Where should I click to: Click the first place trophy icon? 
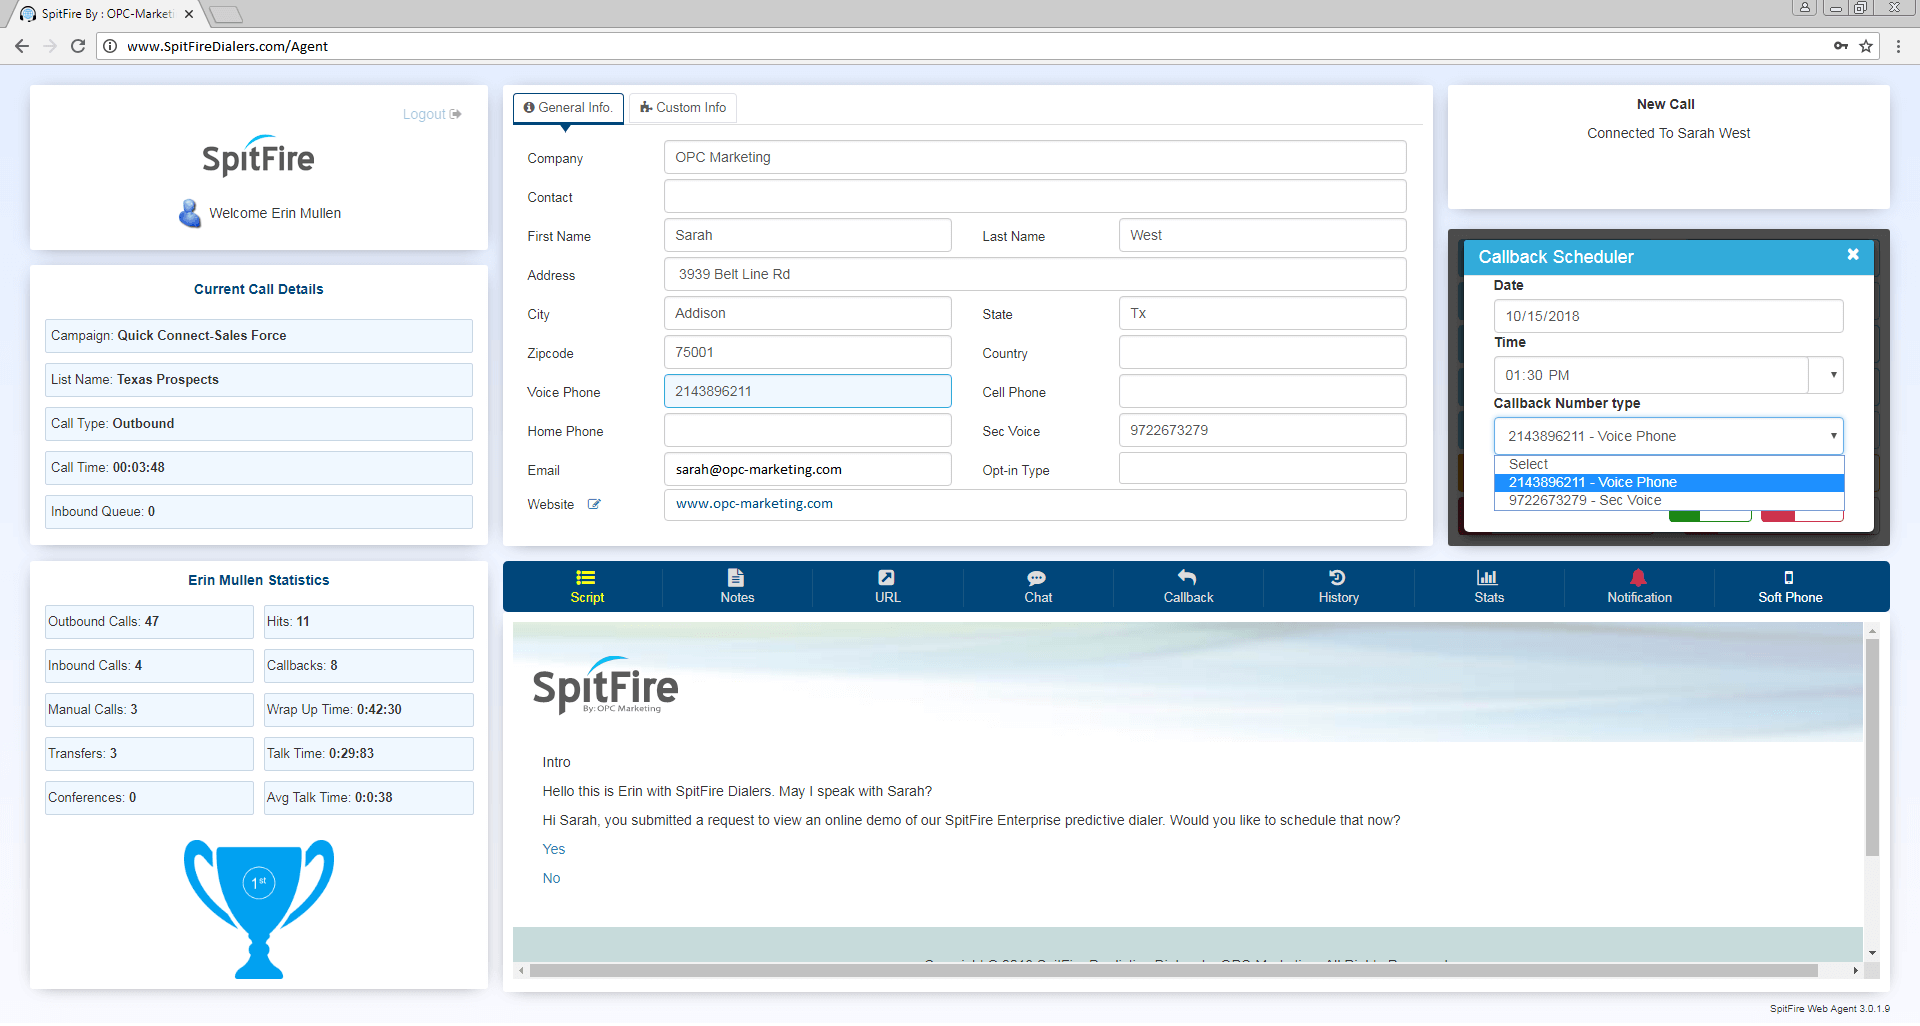click(259, 909)
